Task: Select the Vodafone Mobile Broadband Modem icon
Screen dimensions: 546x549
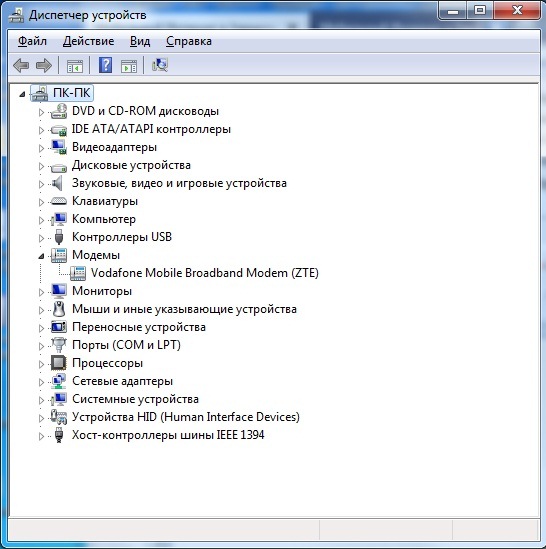Action: [78, 273]
